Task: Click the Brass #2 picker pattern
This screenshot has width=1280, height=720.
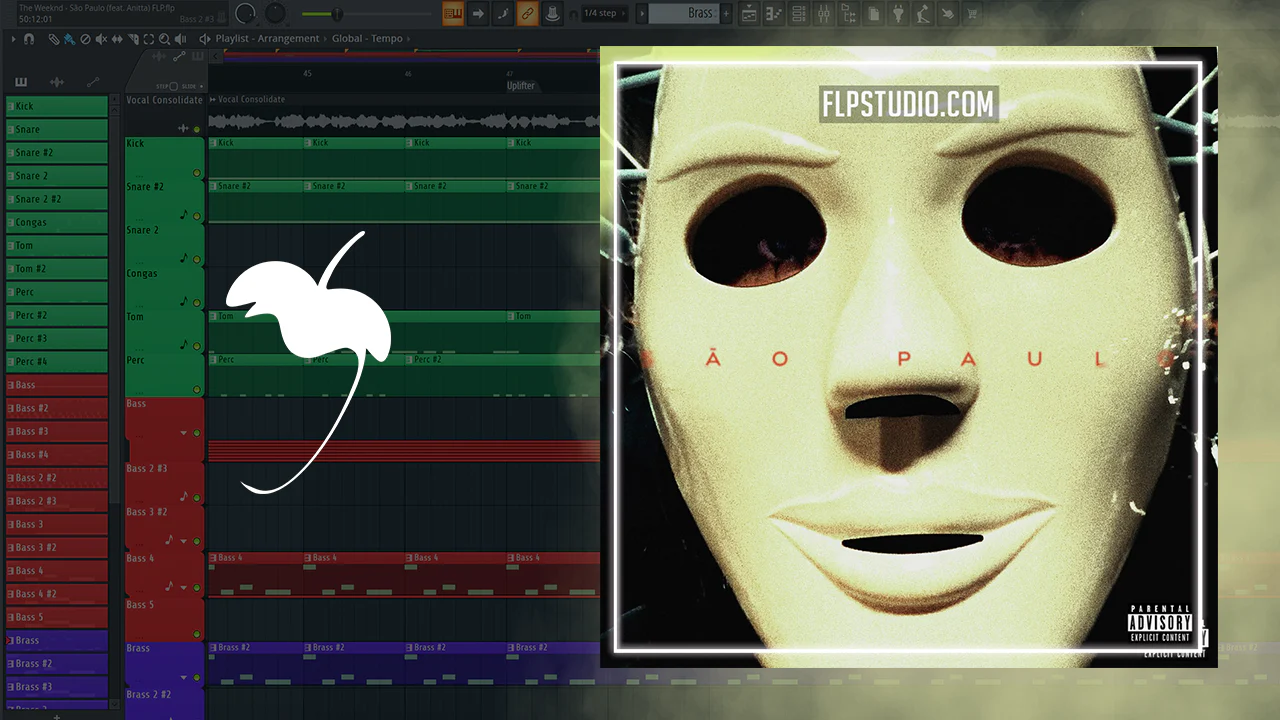Action: coord(57,664)
